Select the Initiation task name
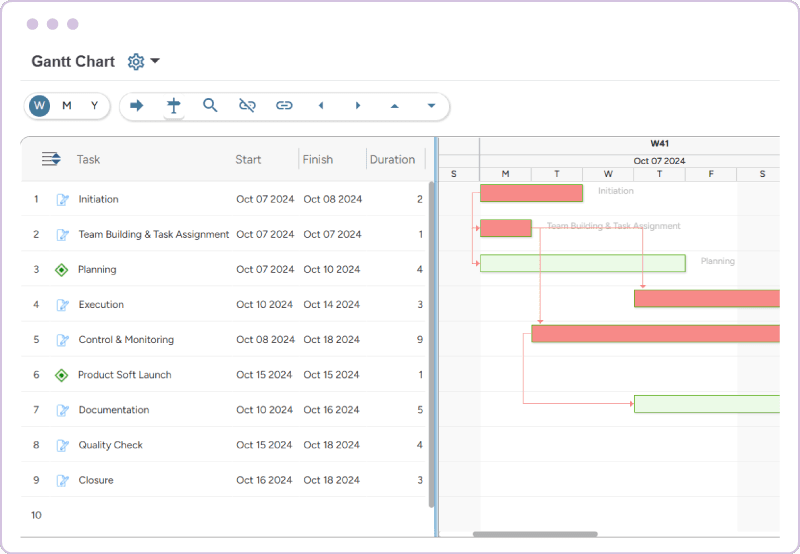Screen dimensions: 800x554 98,199
